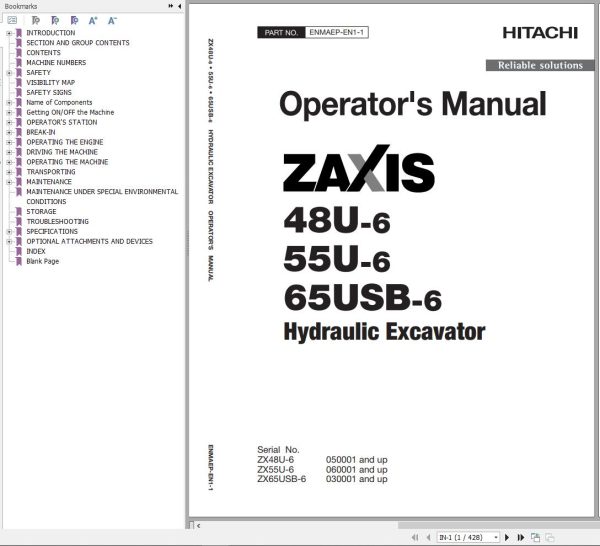Viewport: 600px width, 546px height.
Task: Increase bookmark font size with A+
Action: [93, 20]
